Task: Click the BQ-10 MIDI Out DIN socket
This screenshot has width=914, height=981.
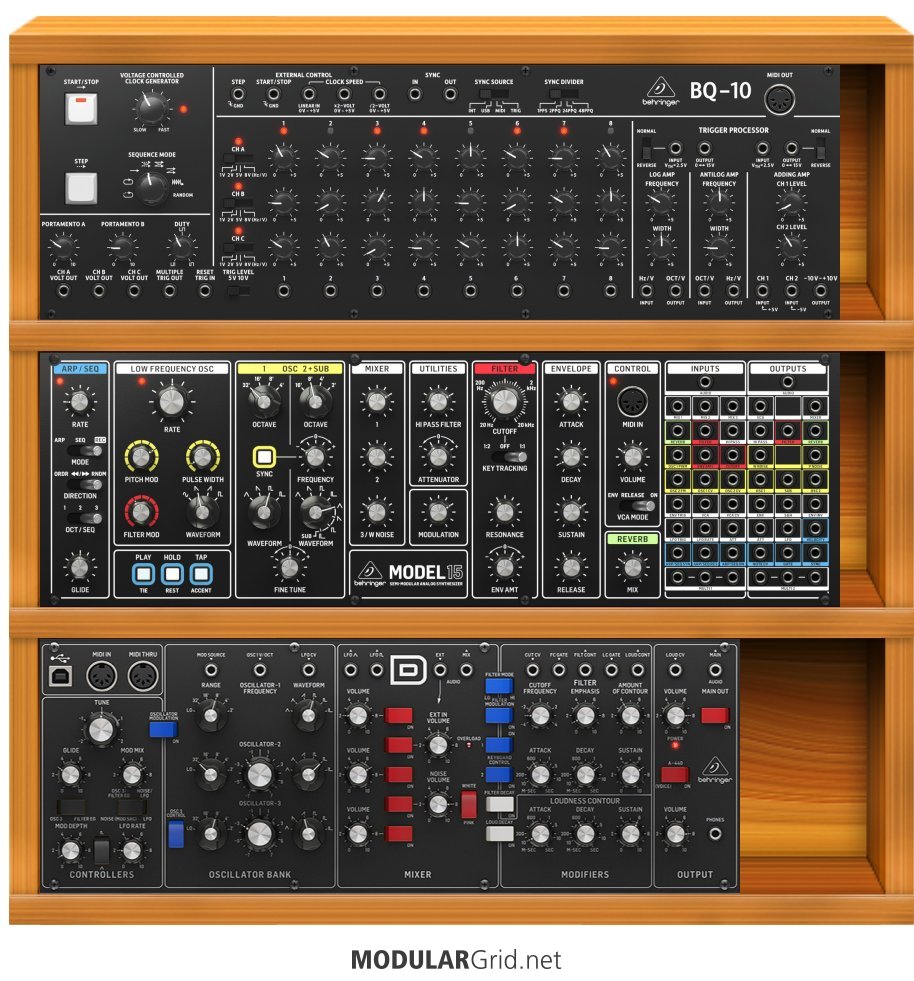Action: click(778, 101)
